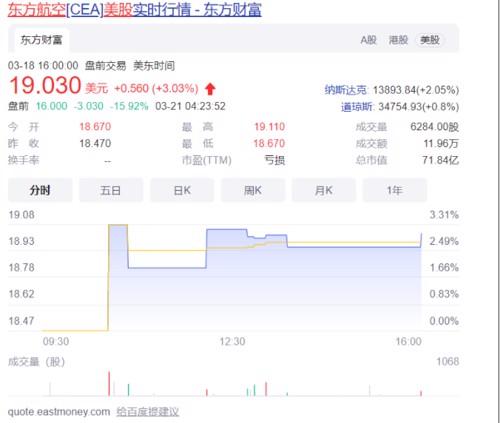Screen dimensions: 500x423
Task: Switch chart to 日K view
Action: pos(182,190)
